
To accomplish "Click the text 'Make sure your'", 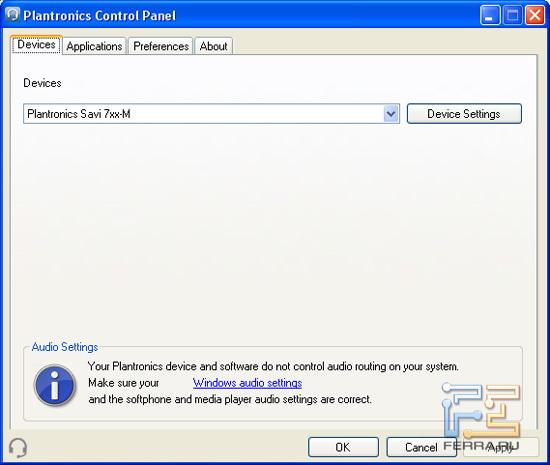I will [123, 383].
